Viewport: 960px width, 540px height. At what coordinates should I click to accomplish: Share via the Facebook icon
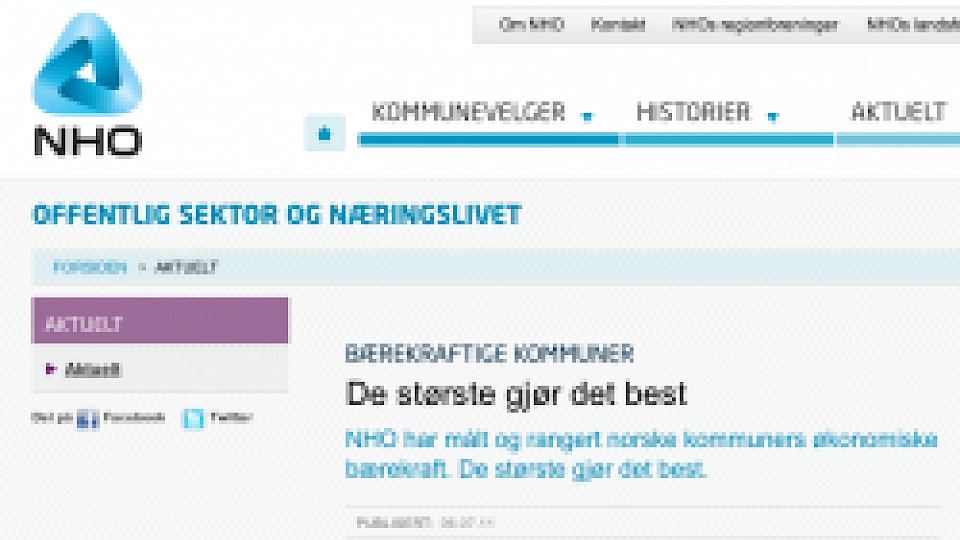tap(88, 418)
